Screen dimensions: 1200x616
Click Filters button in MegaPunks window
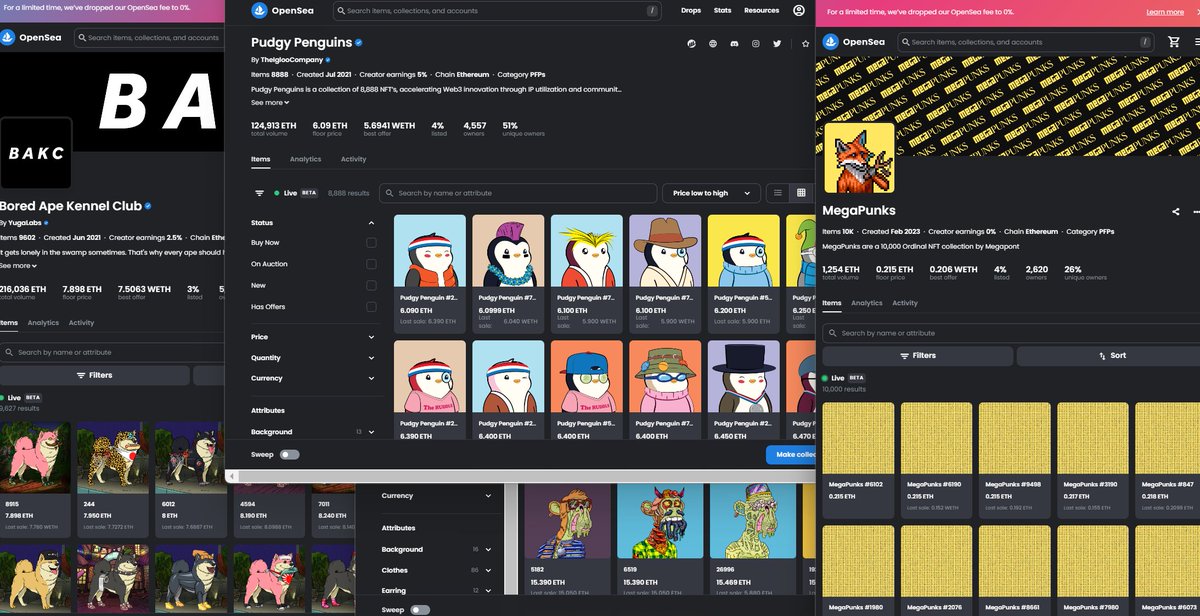click(x=918, y=355)
